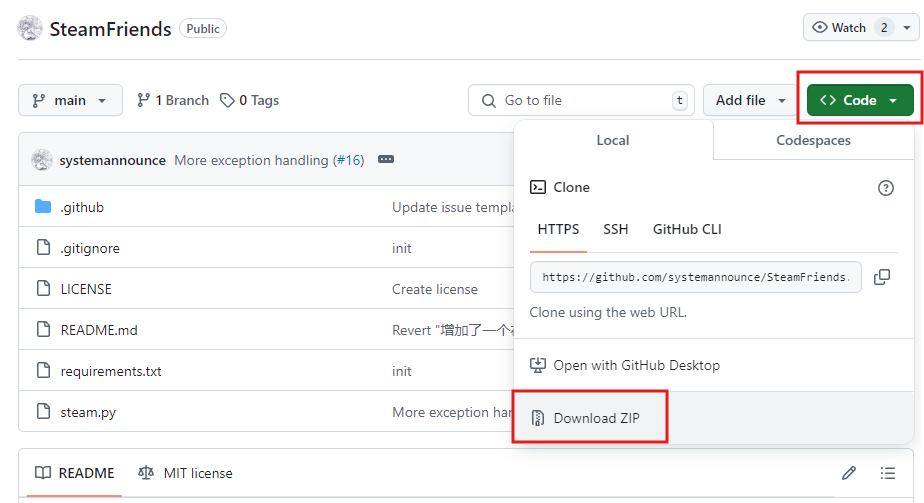924x503 pixels.
Task: Open the steam.py More exception commit message
Action: (x=453, y=412)
